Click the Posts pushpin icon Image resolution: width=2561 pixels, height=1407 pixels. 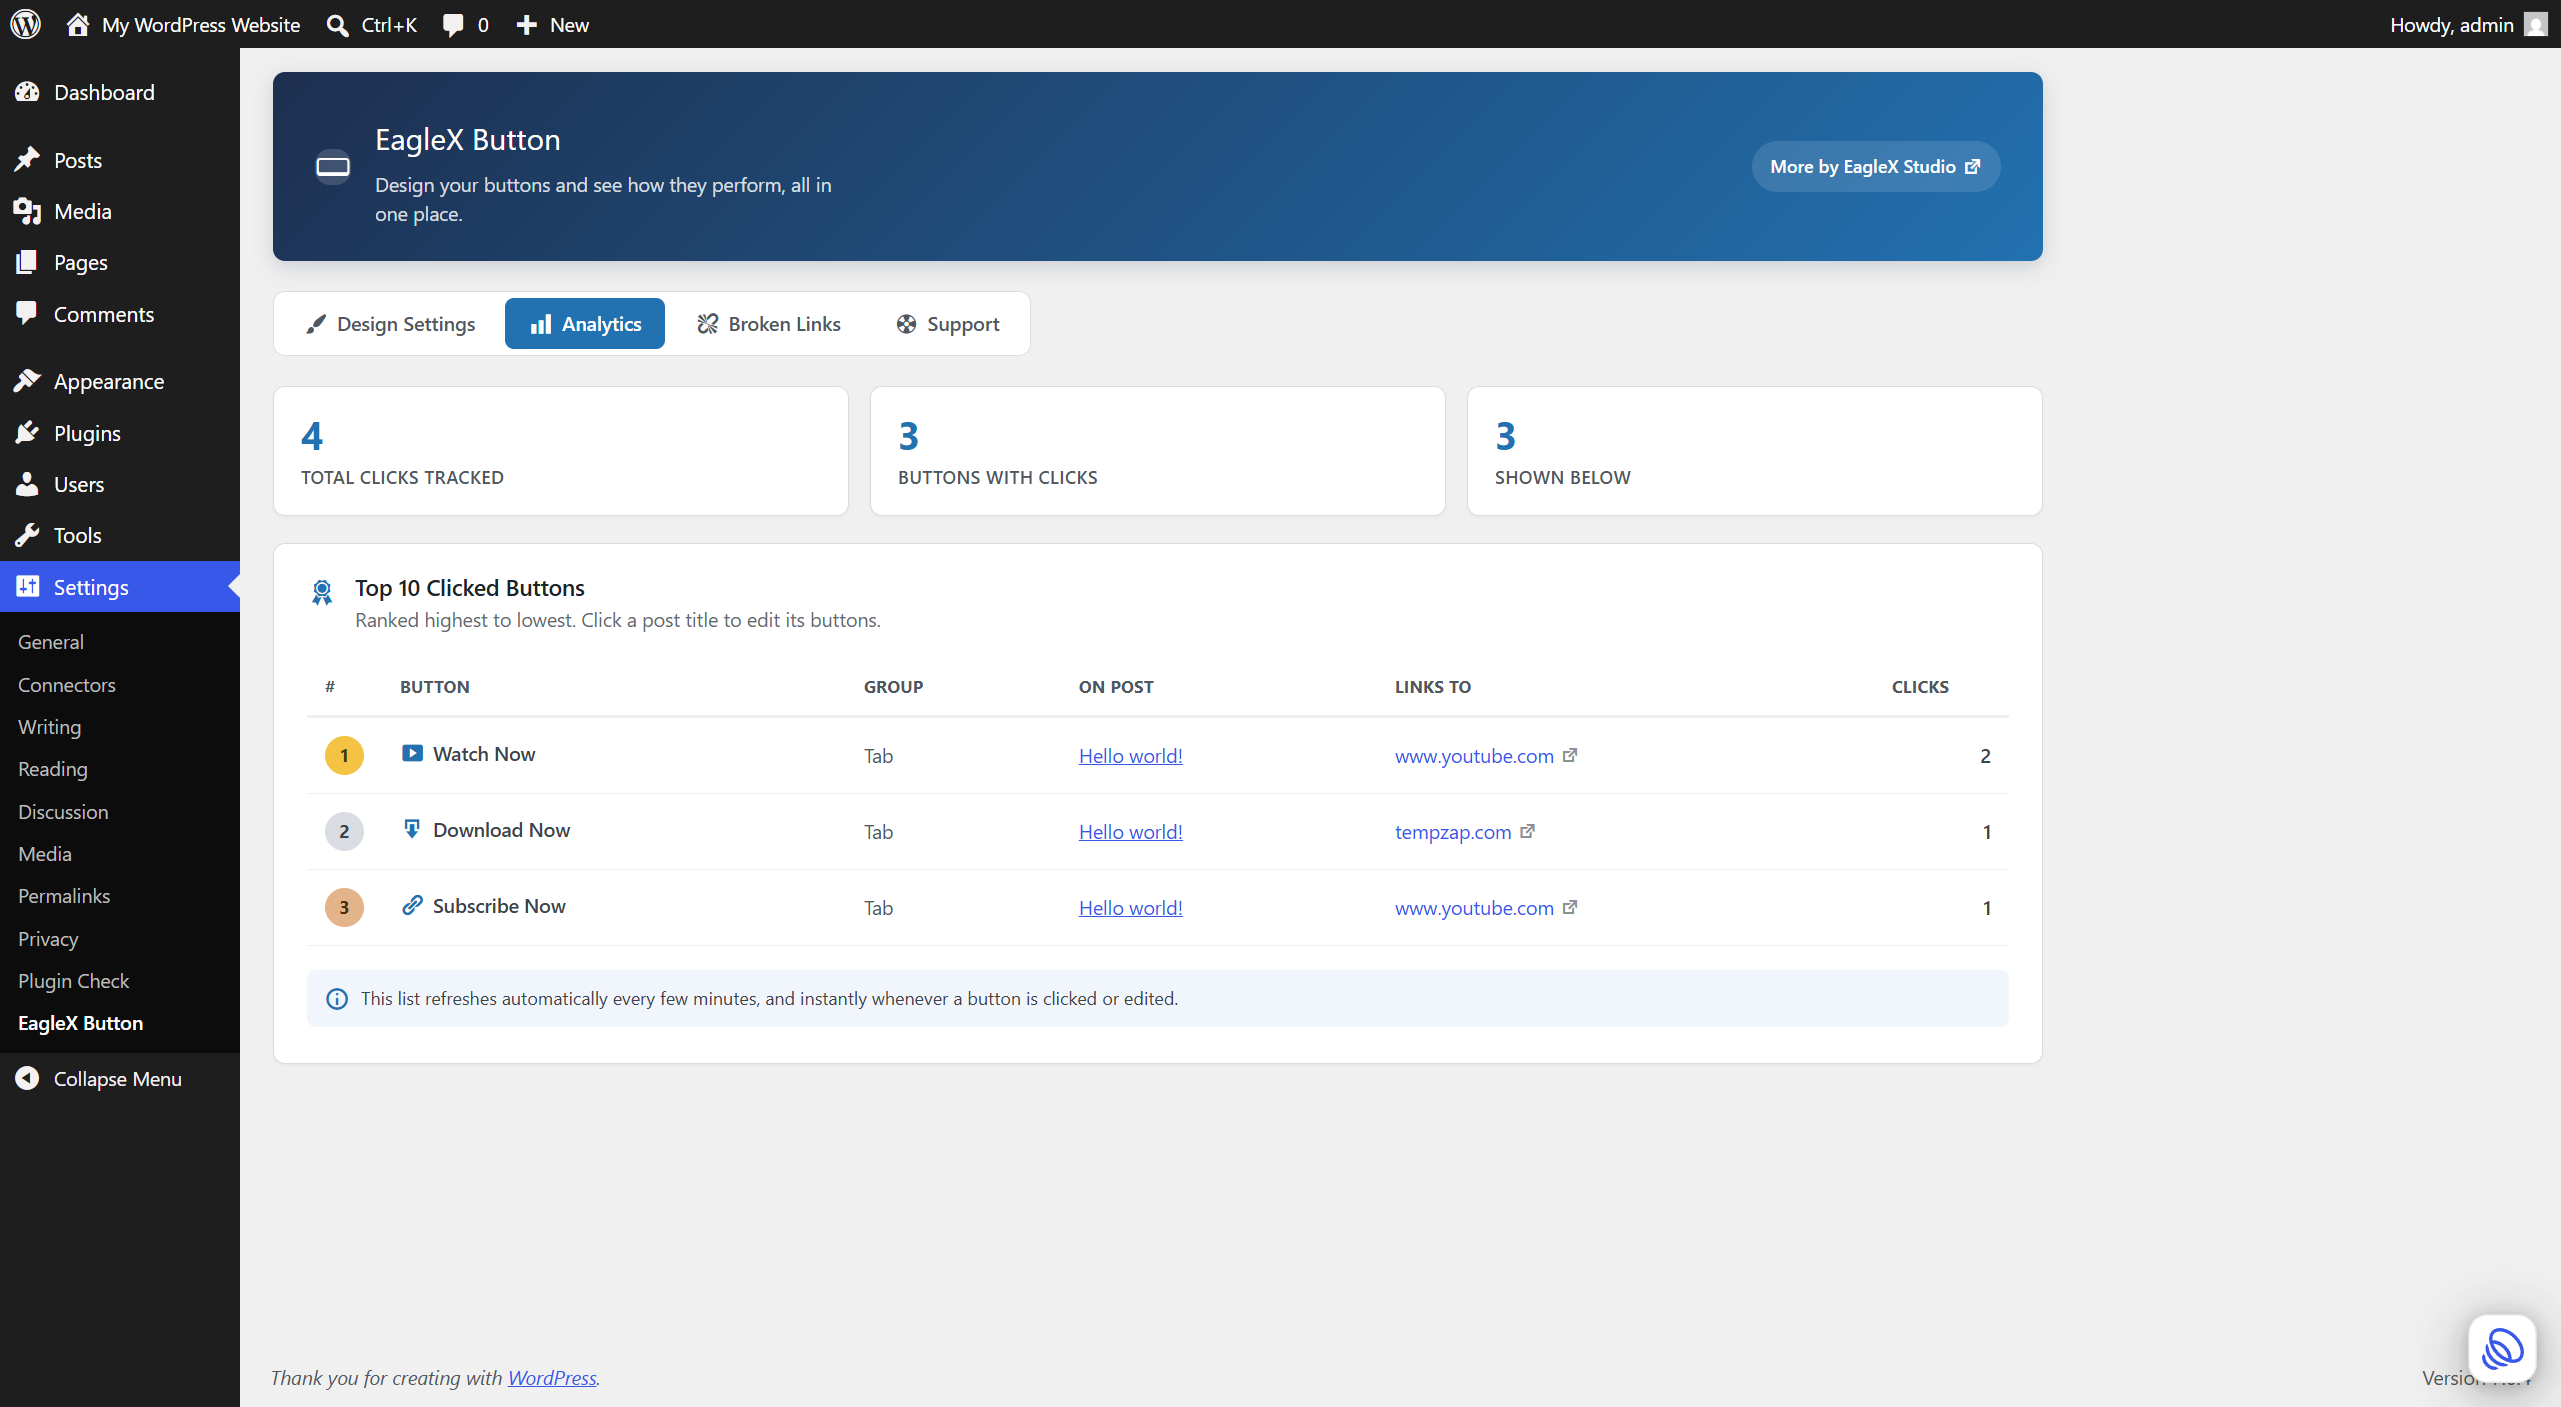tap(27, 160)
